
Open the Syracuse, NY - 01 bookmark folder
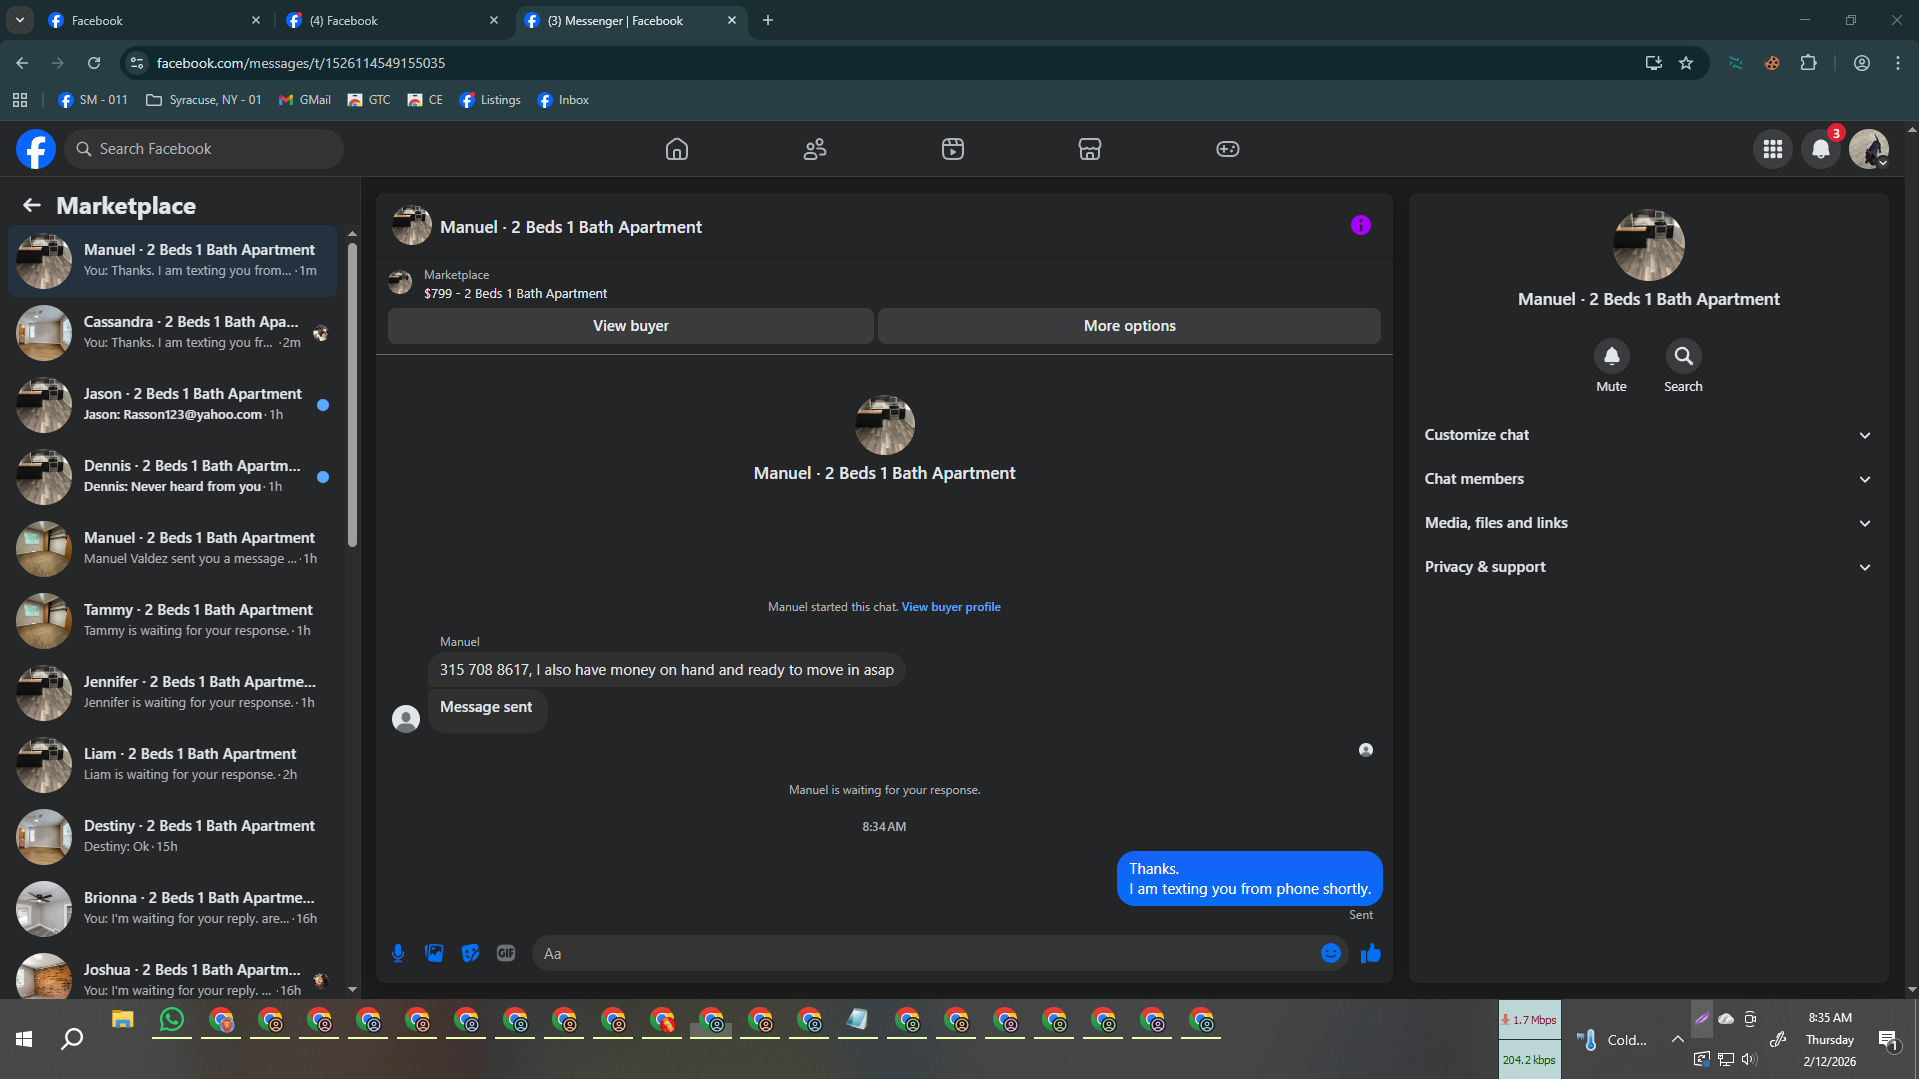click(x=204, y=100)
